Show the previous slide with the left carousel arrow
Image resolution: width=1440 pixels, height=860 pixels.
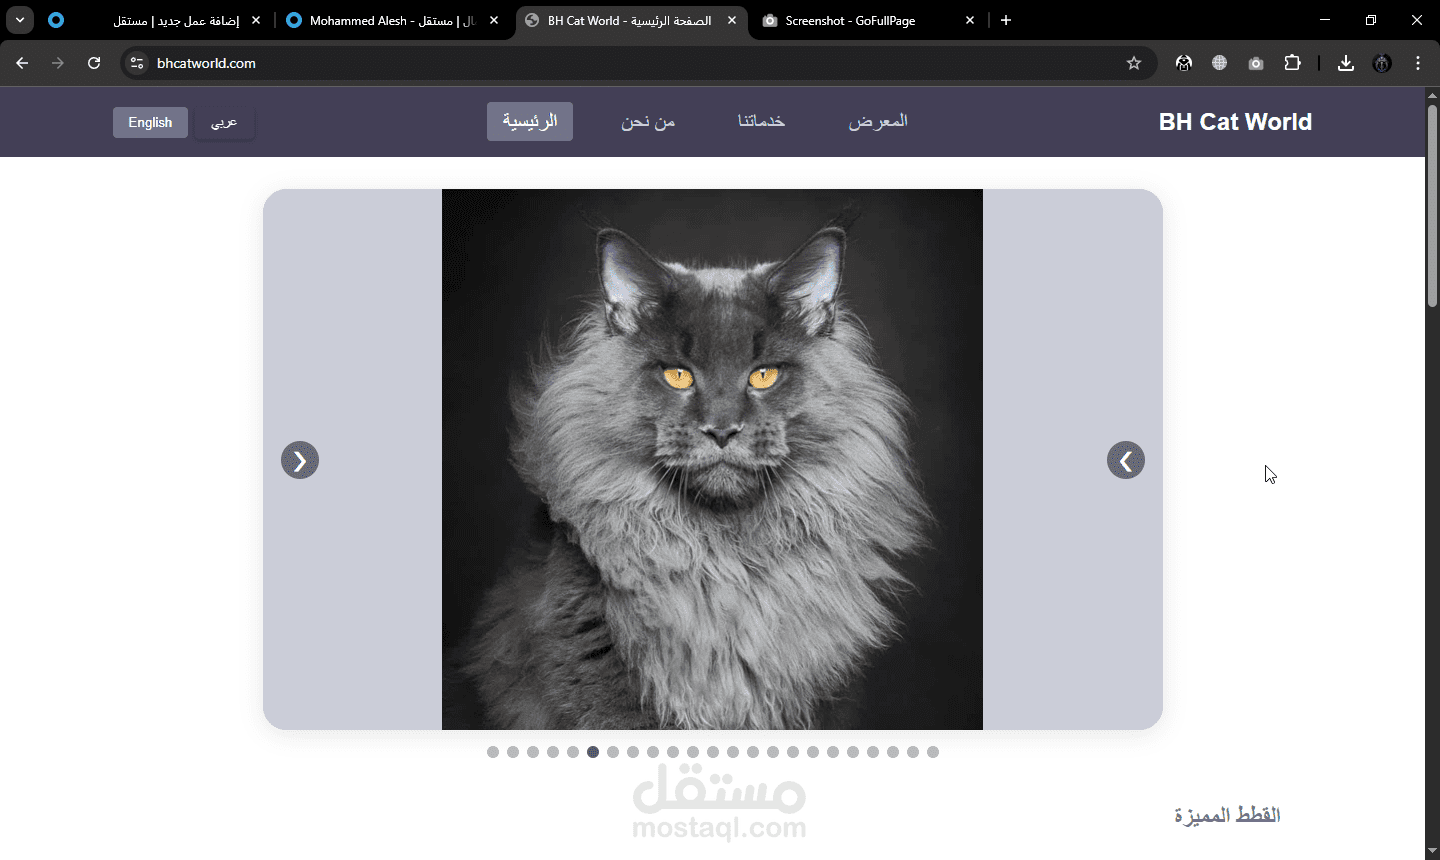300,461
